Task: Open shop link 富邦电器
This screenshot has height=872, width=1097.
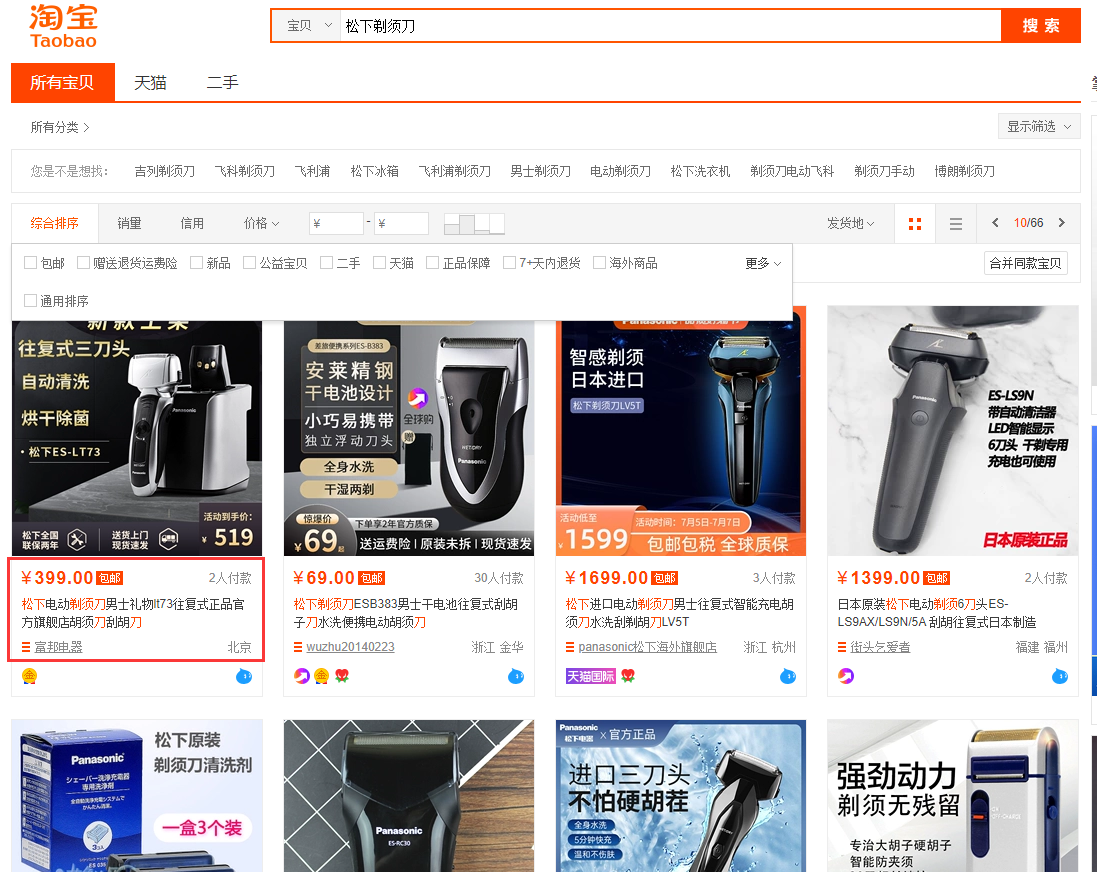Action: click(x=59, y=647)
